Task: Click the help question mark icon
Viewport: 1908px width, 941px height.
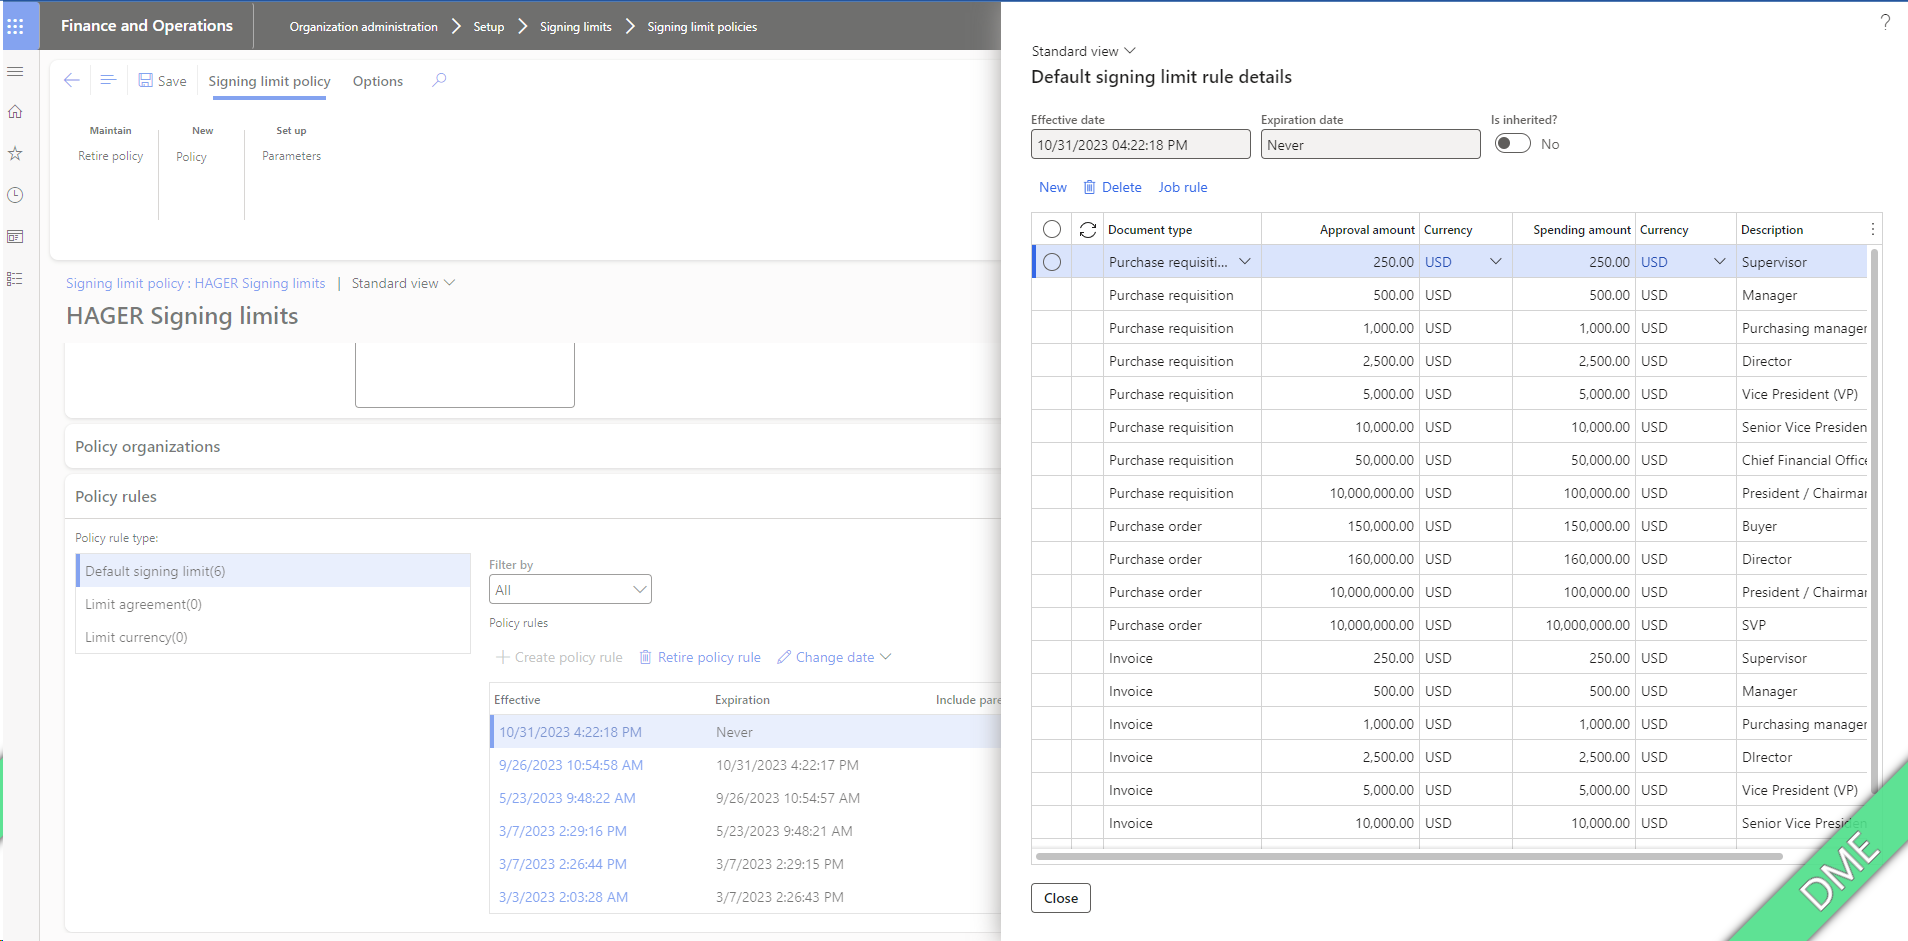Action: click(1885, 22)
